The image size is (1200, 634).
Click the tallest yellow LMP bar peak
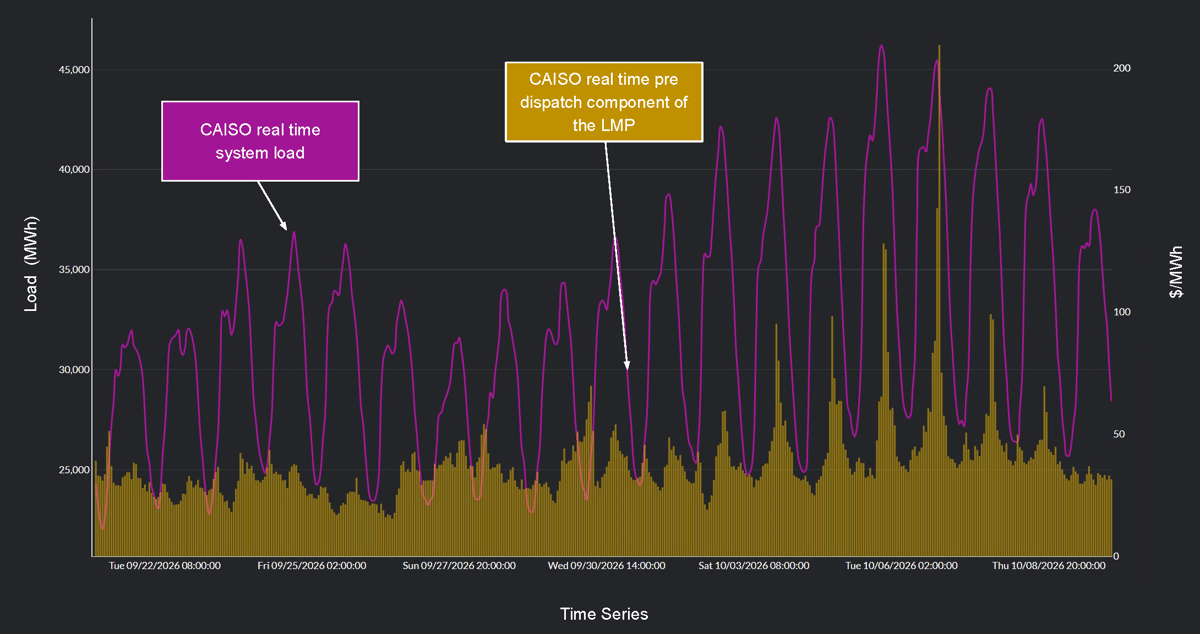939,47
